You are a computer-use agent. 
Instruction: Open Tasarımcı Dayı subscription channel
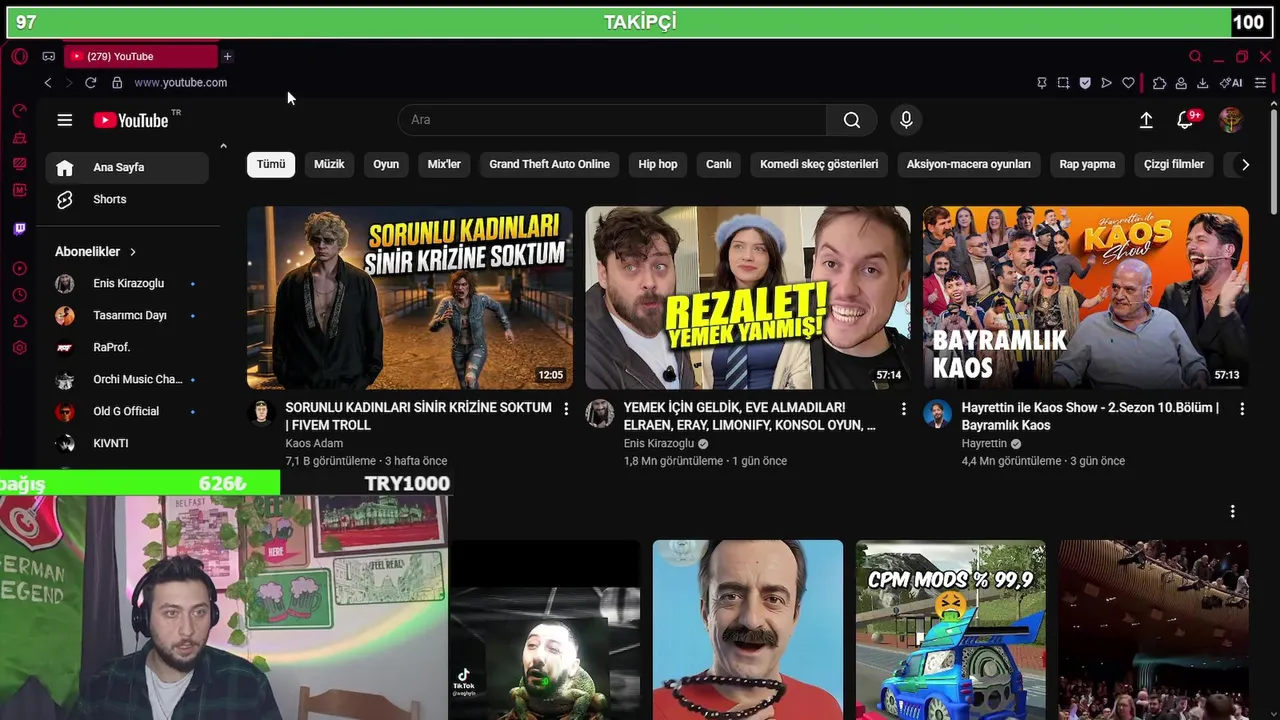click(x=127, y=316)
